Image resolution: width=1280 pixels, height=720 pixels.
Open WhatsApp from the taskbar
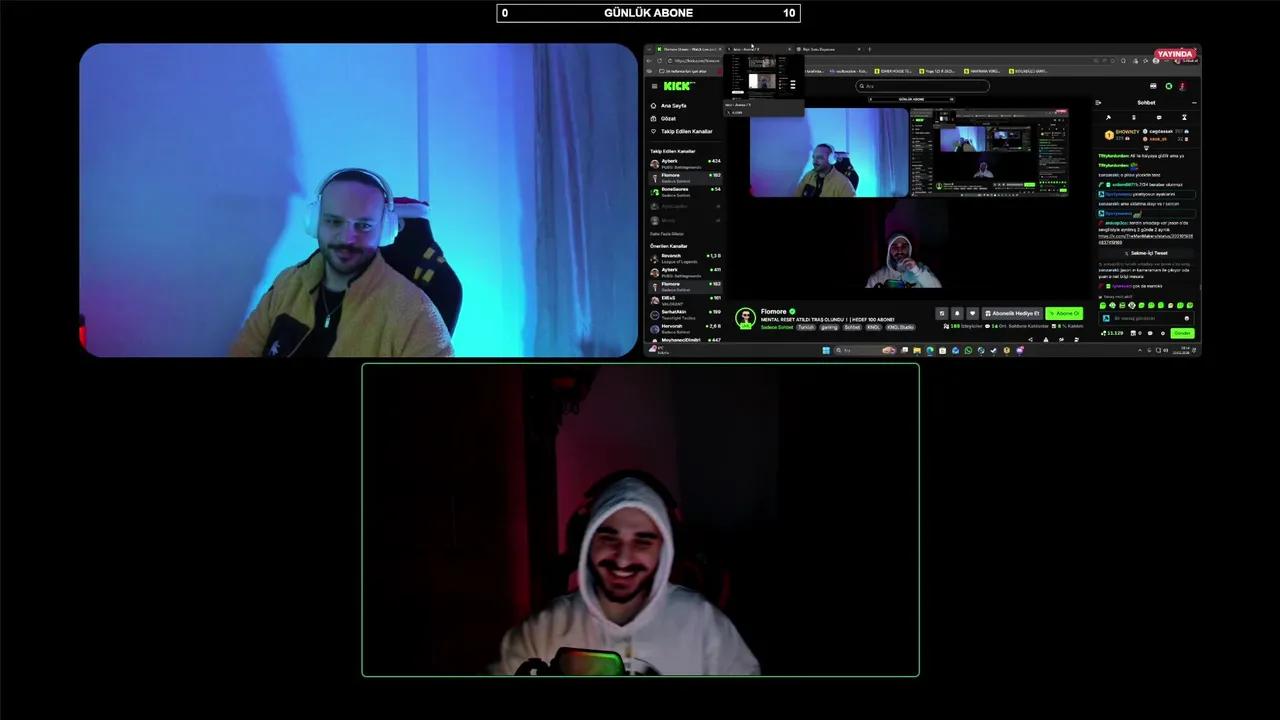point(968,350)
